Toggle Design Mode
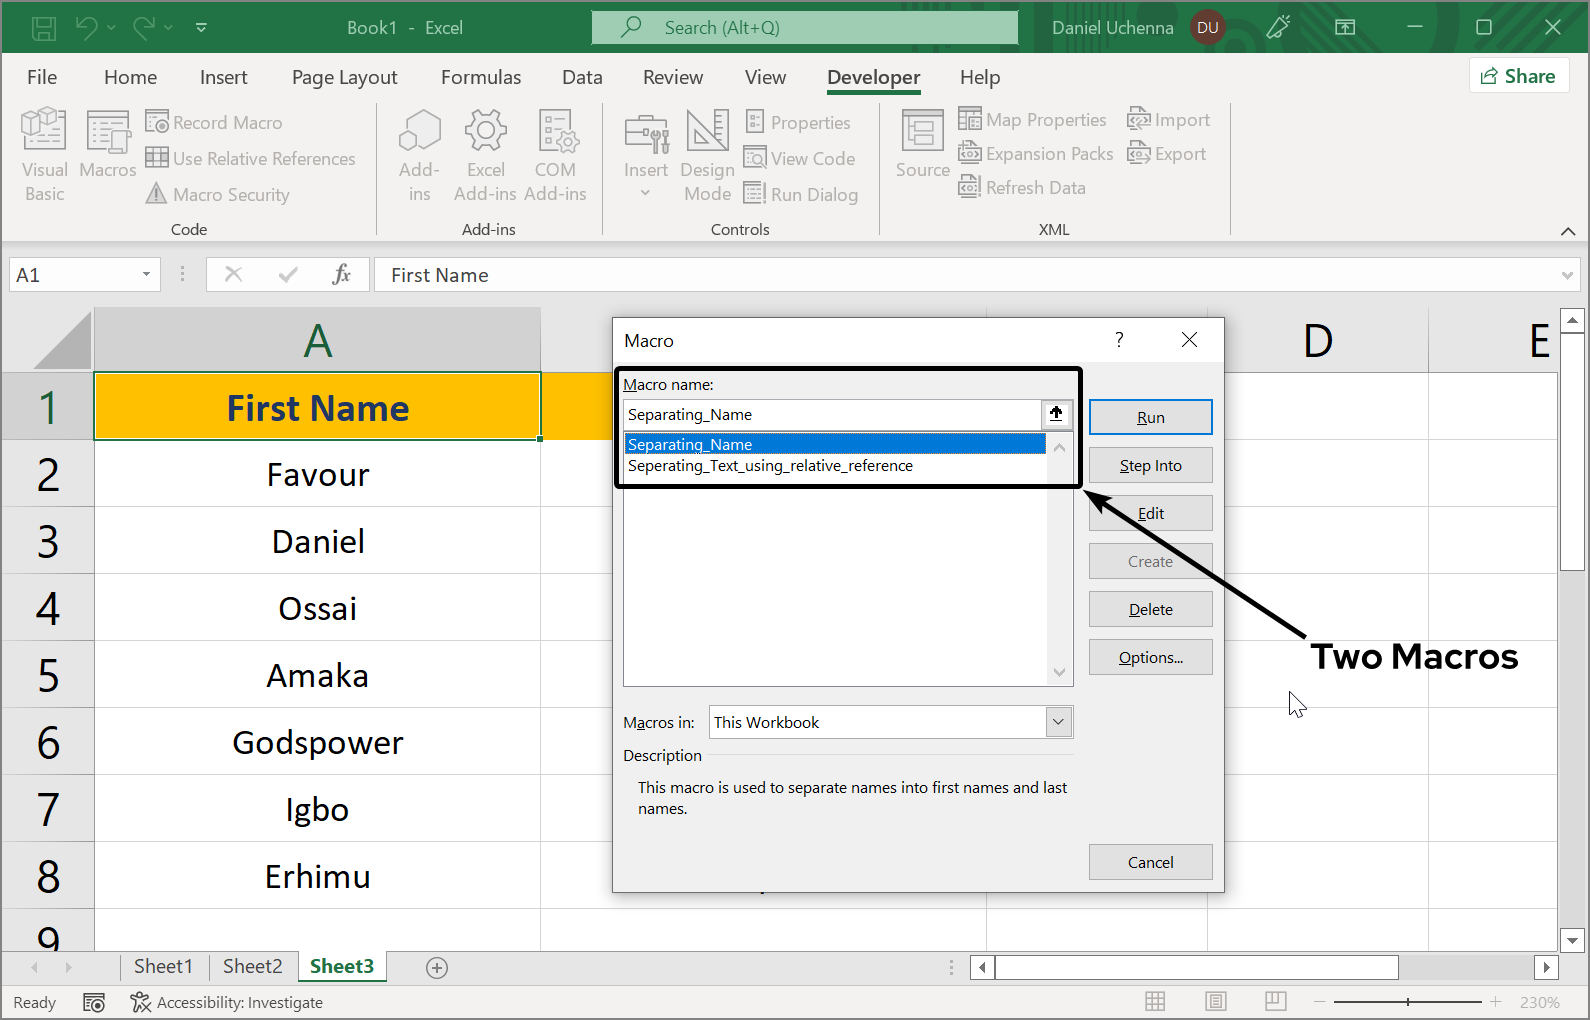Image resolution: width=1590 pixels, height=1020 pixels. [707, 153]
